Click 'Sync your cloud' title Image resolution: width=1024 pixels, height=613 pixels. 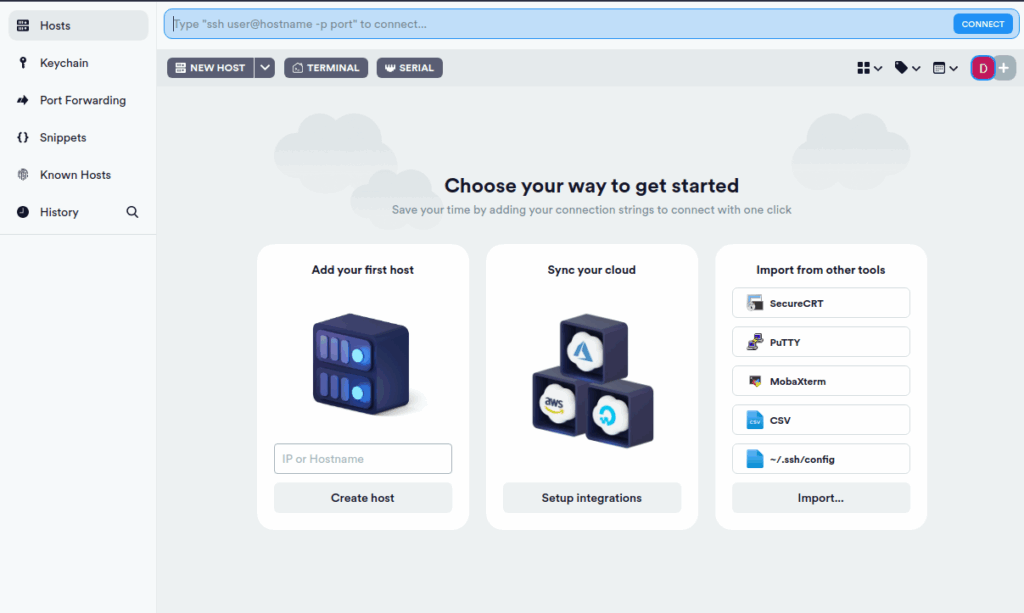[x=592, y=270]
